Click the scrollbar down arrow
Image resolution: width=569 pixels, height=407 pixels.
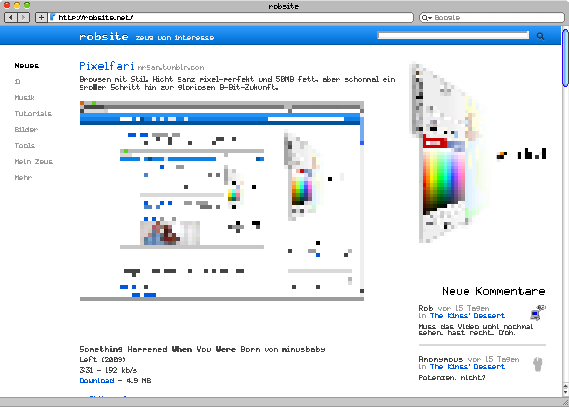[x=565, y=392]
